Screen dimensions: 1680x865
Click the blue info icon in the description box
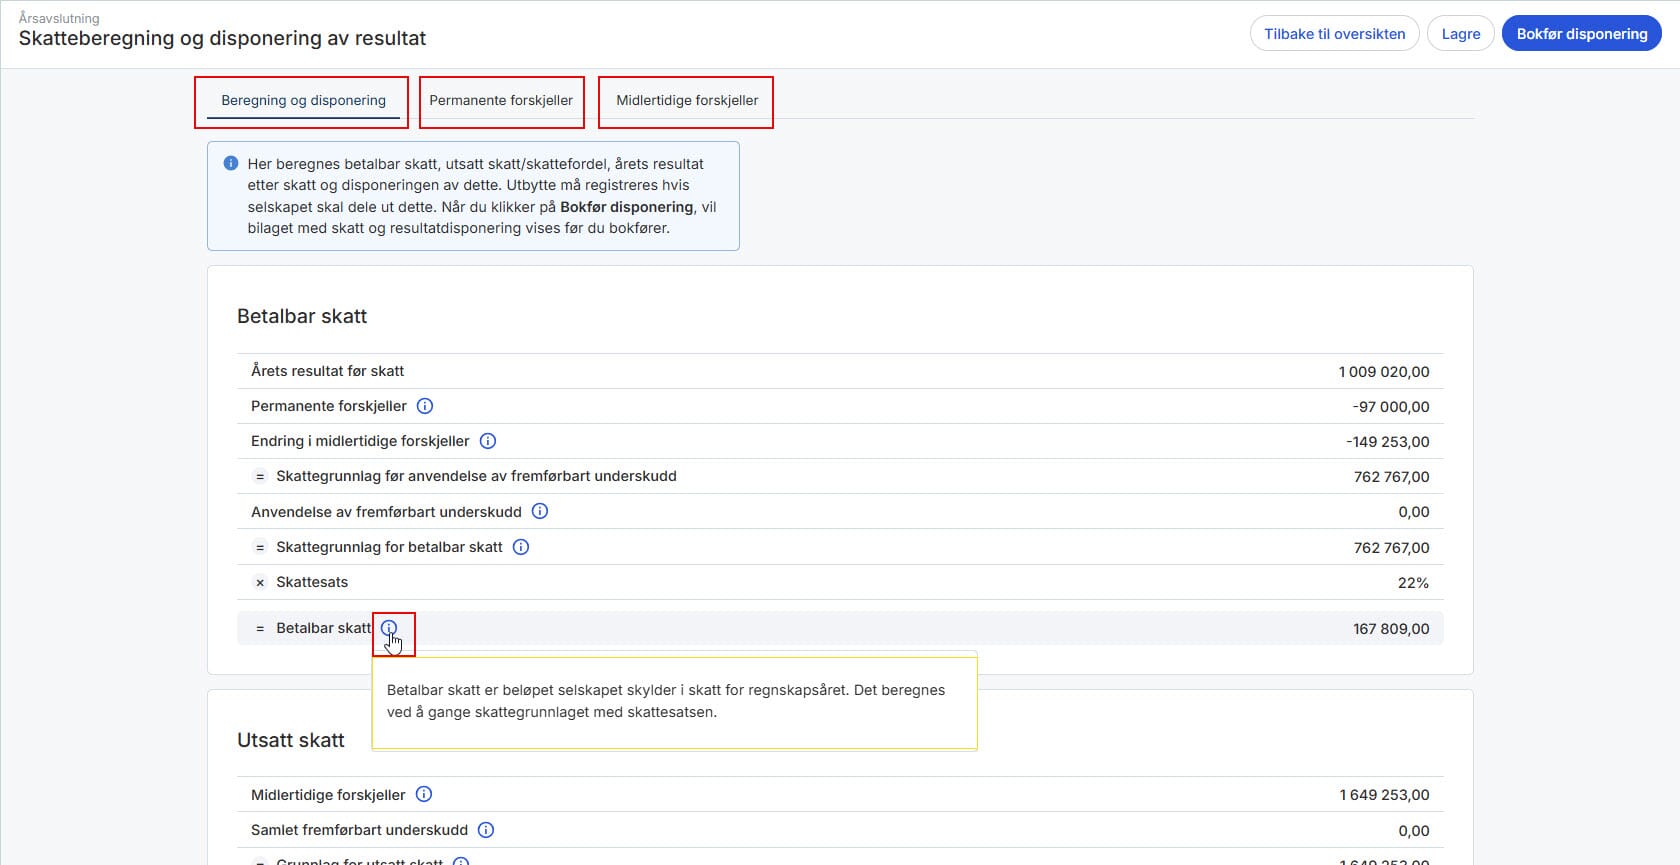point(231,163)
